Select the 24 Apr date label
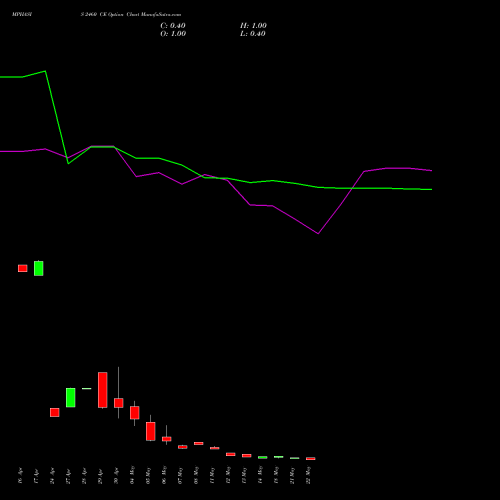500x500 pixels. pyautogui.click(x=52, y=476)
